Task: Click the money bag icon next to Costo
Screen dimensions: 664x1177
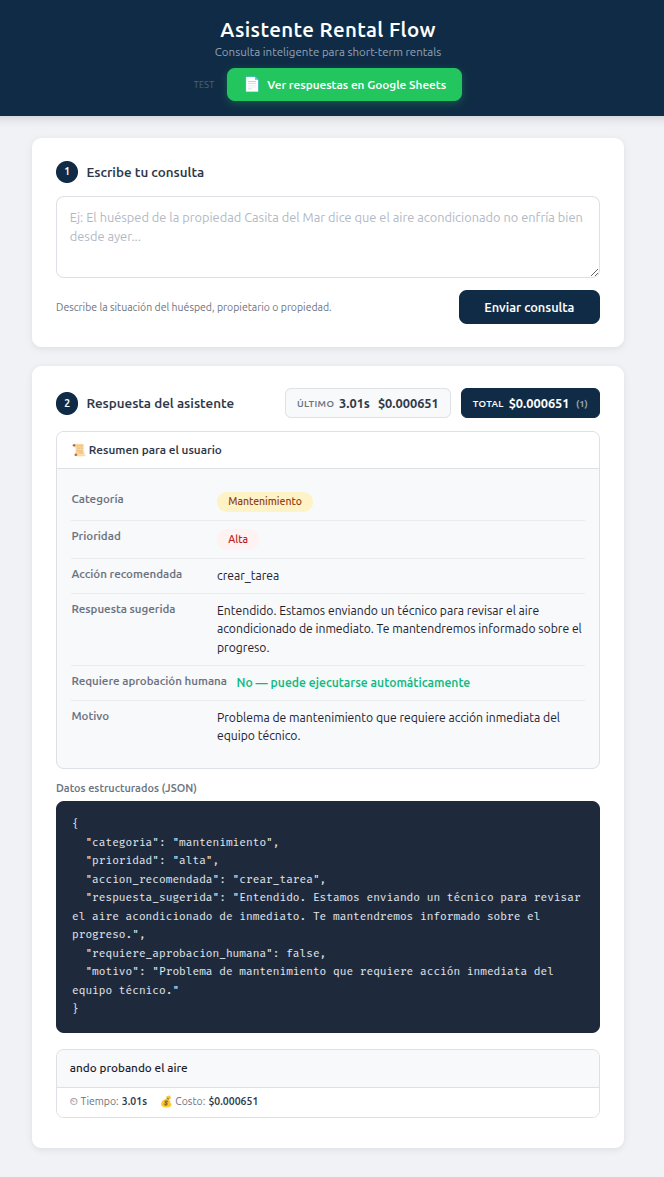Action: click(167, 1101)
